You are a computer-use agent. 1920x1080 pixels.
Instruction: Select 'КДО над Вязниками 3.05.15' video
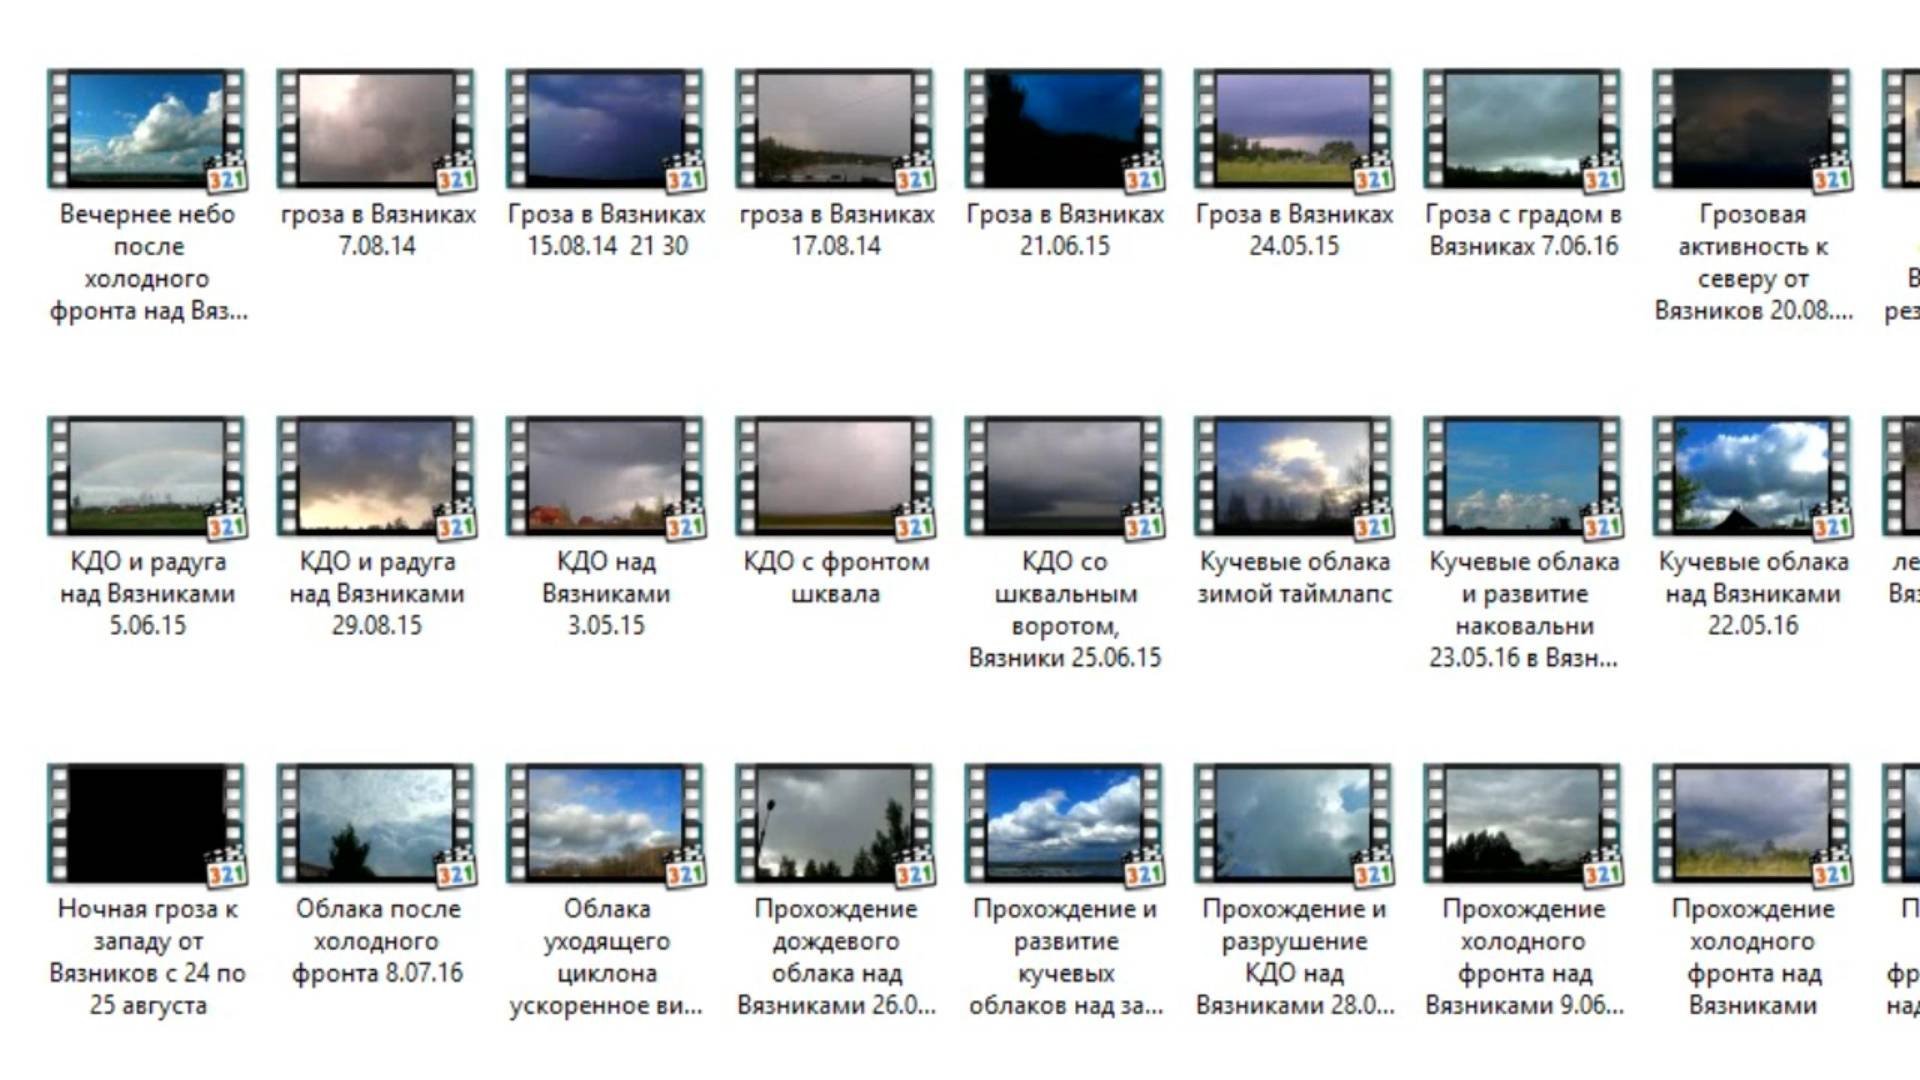click(605, 476)
